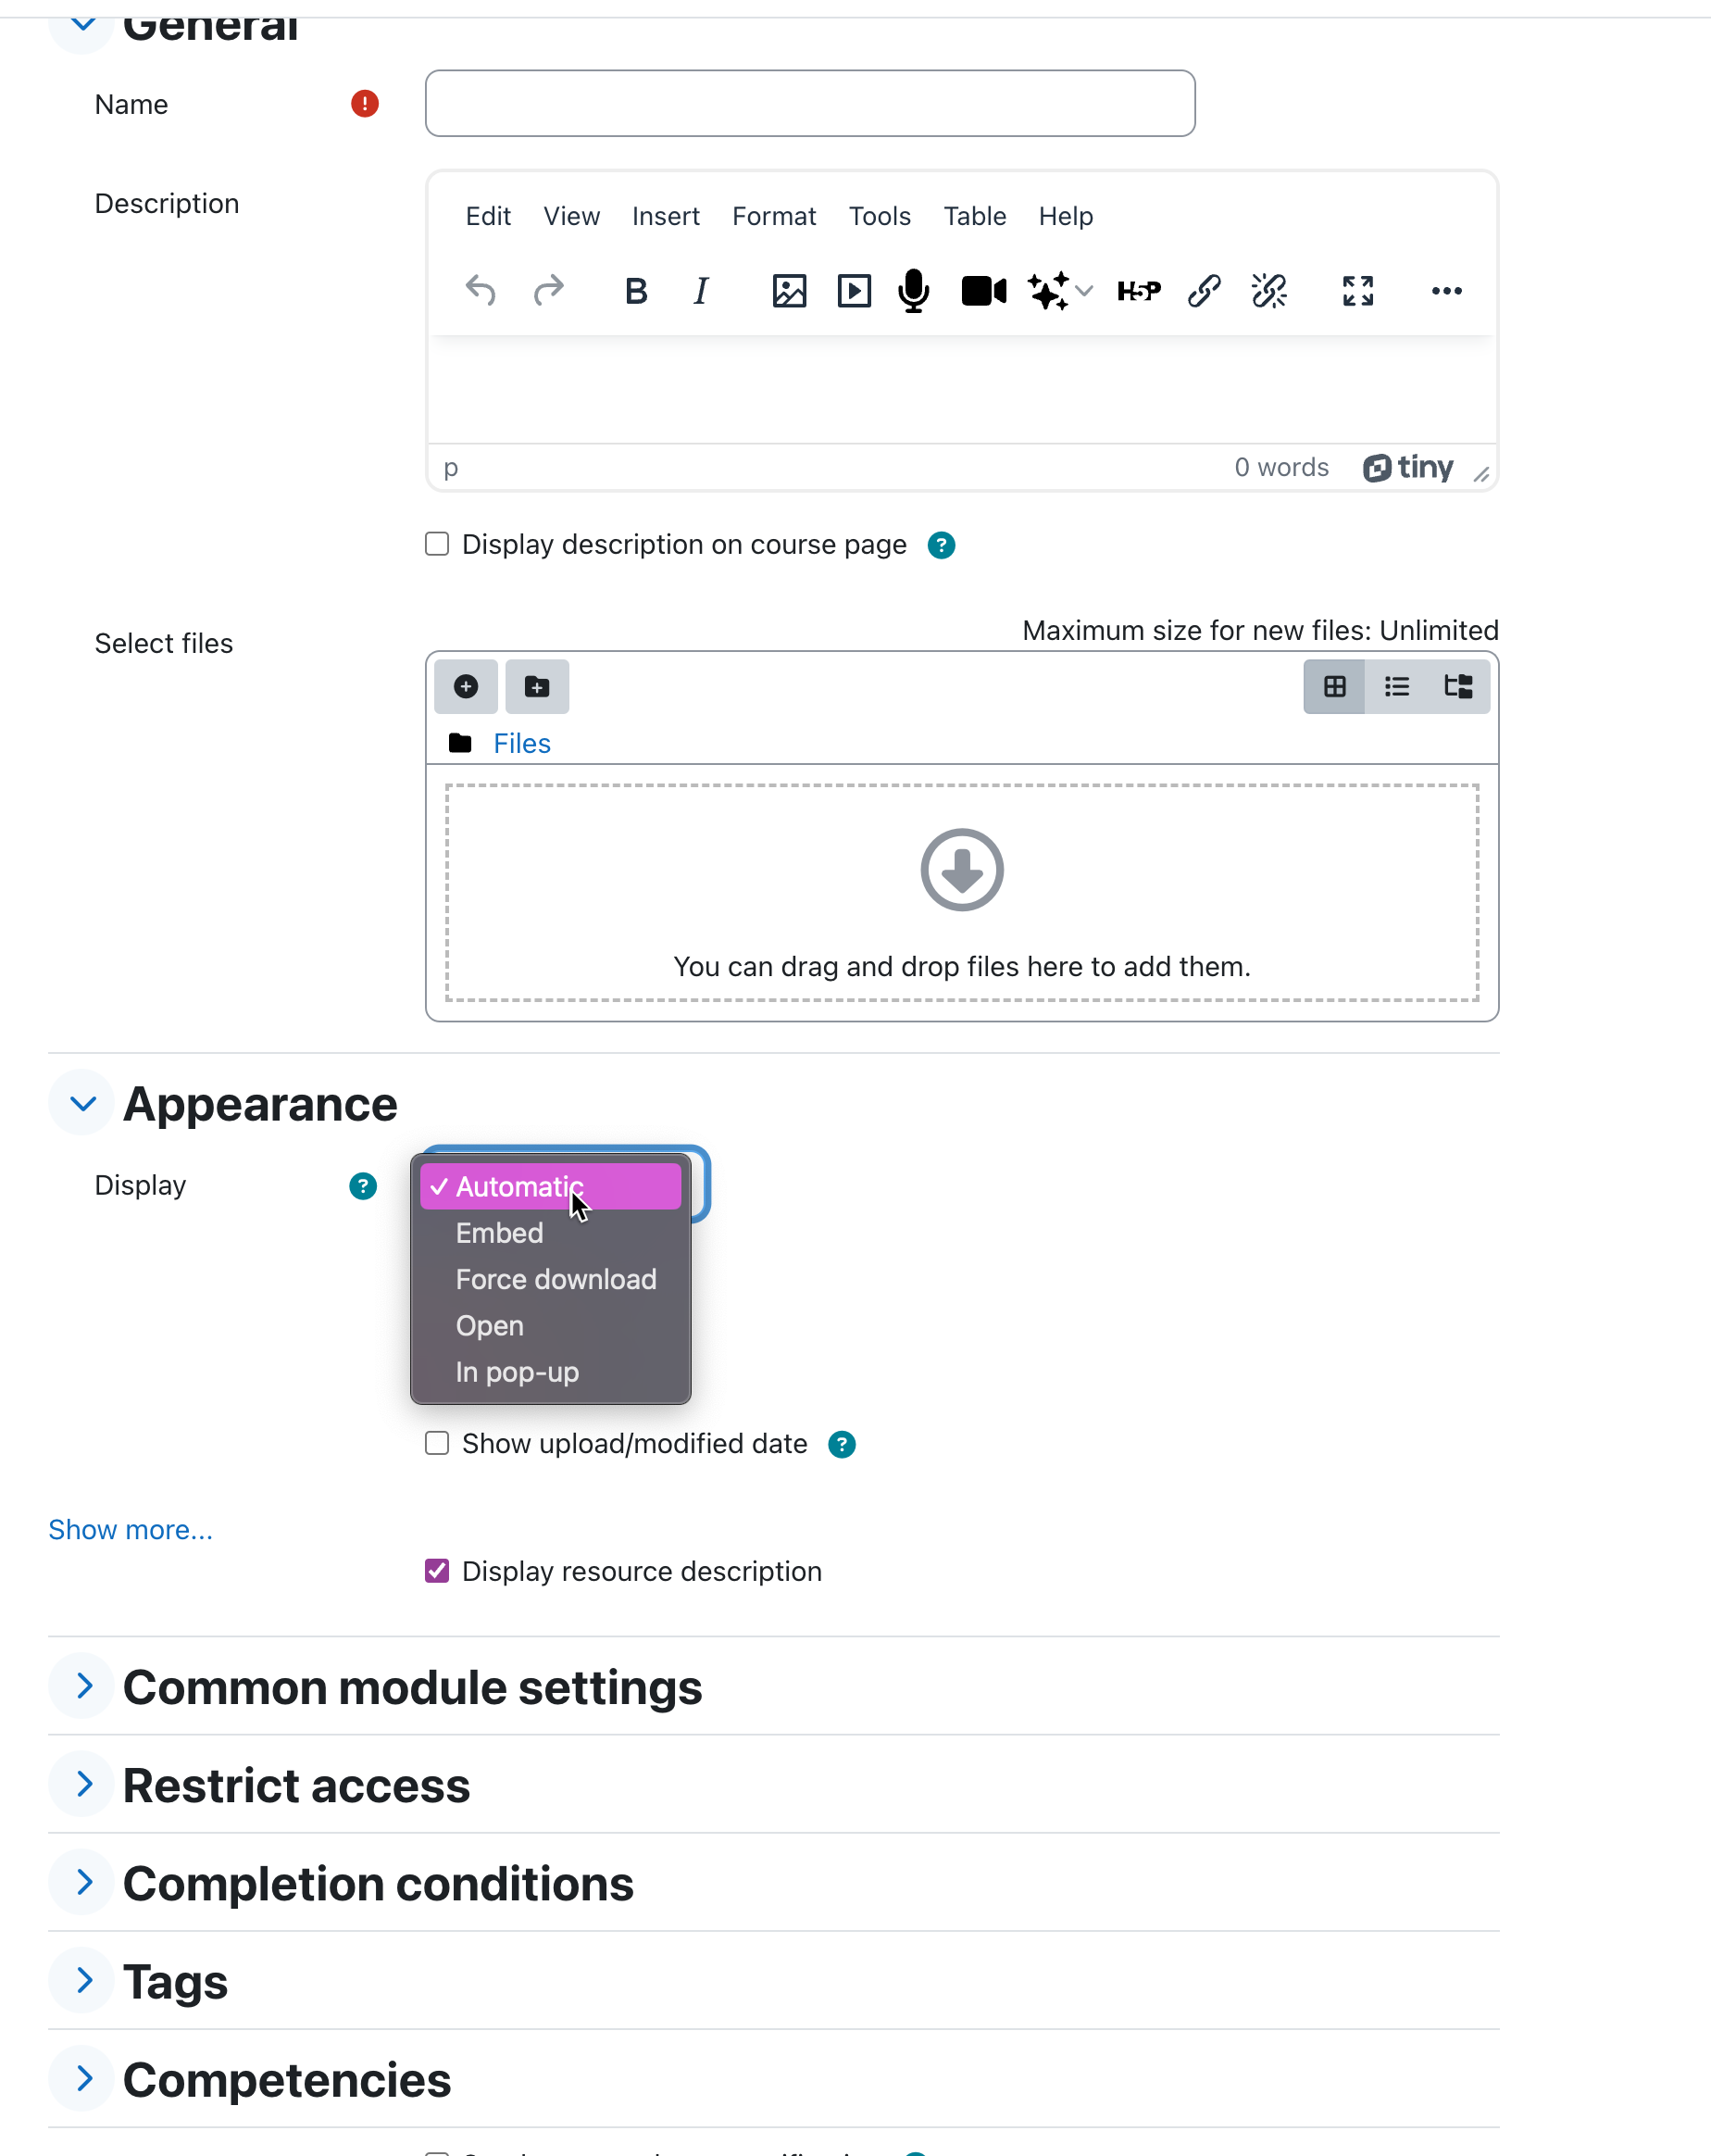The image size is (1711, 2156).
Task: Expand the Completion conditions section
Action: (83, 1883)
